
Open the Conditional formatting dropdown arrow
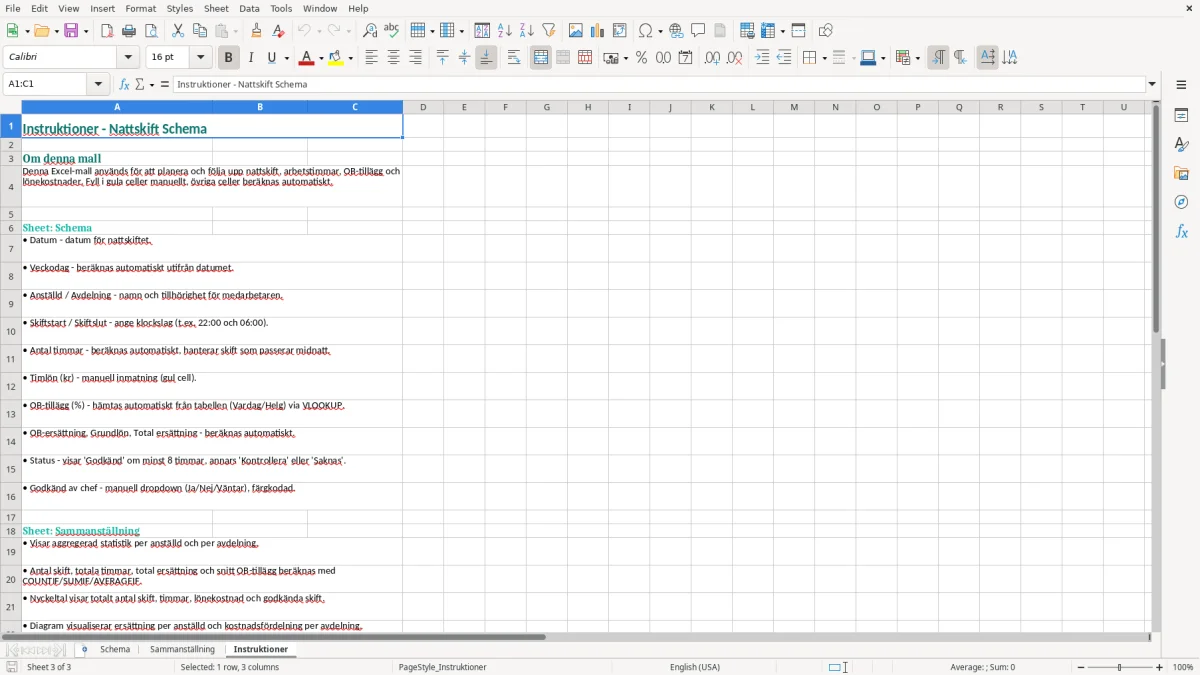click(917, 58)
